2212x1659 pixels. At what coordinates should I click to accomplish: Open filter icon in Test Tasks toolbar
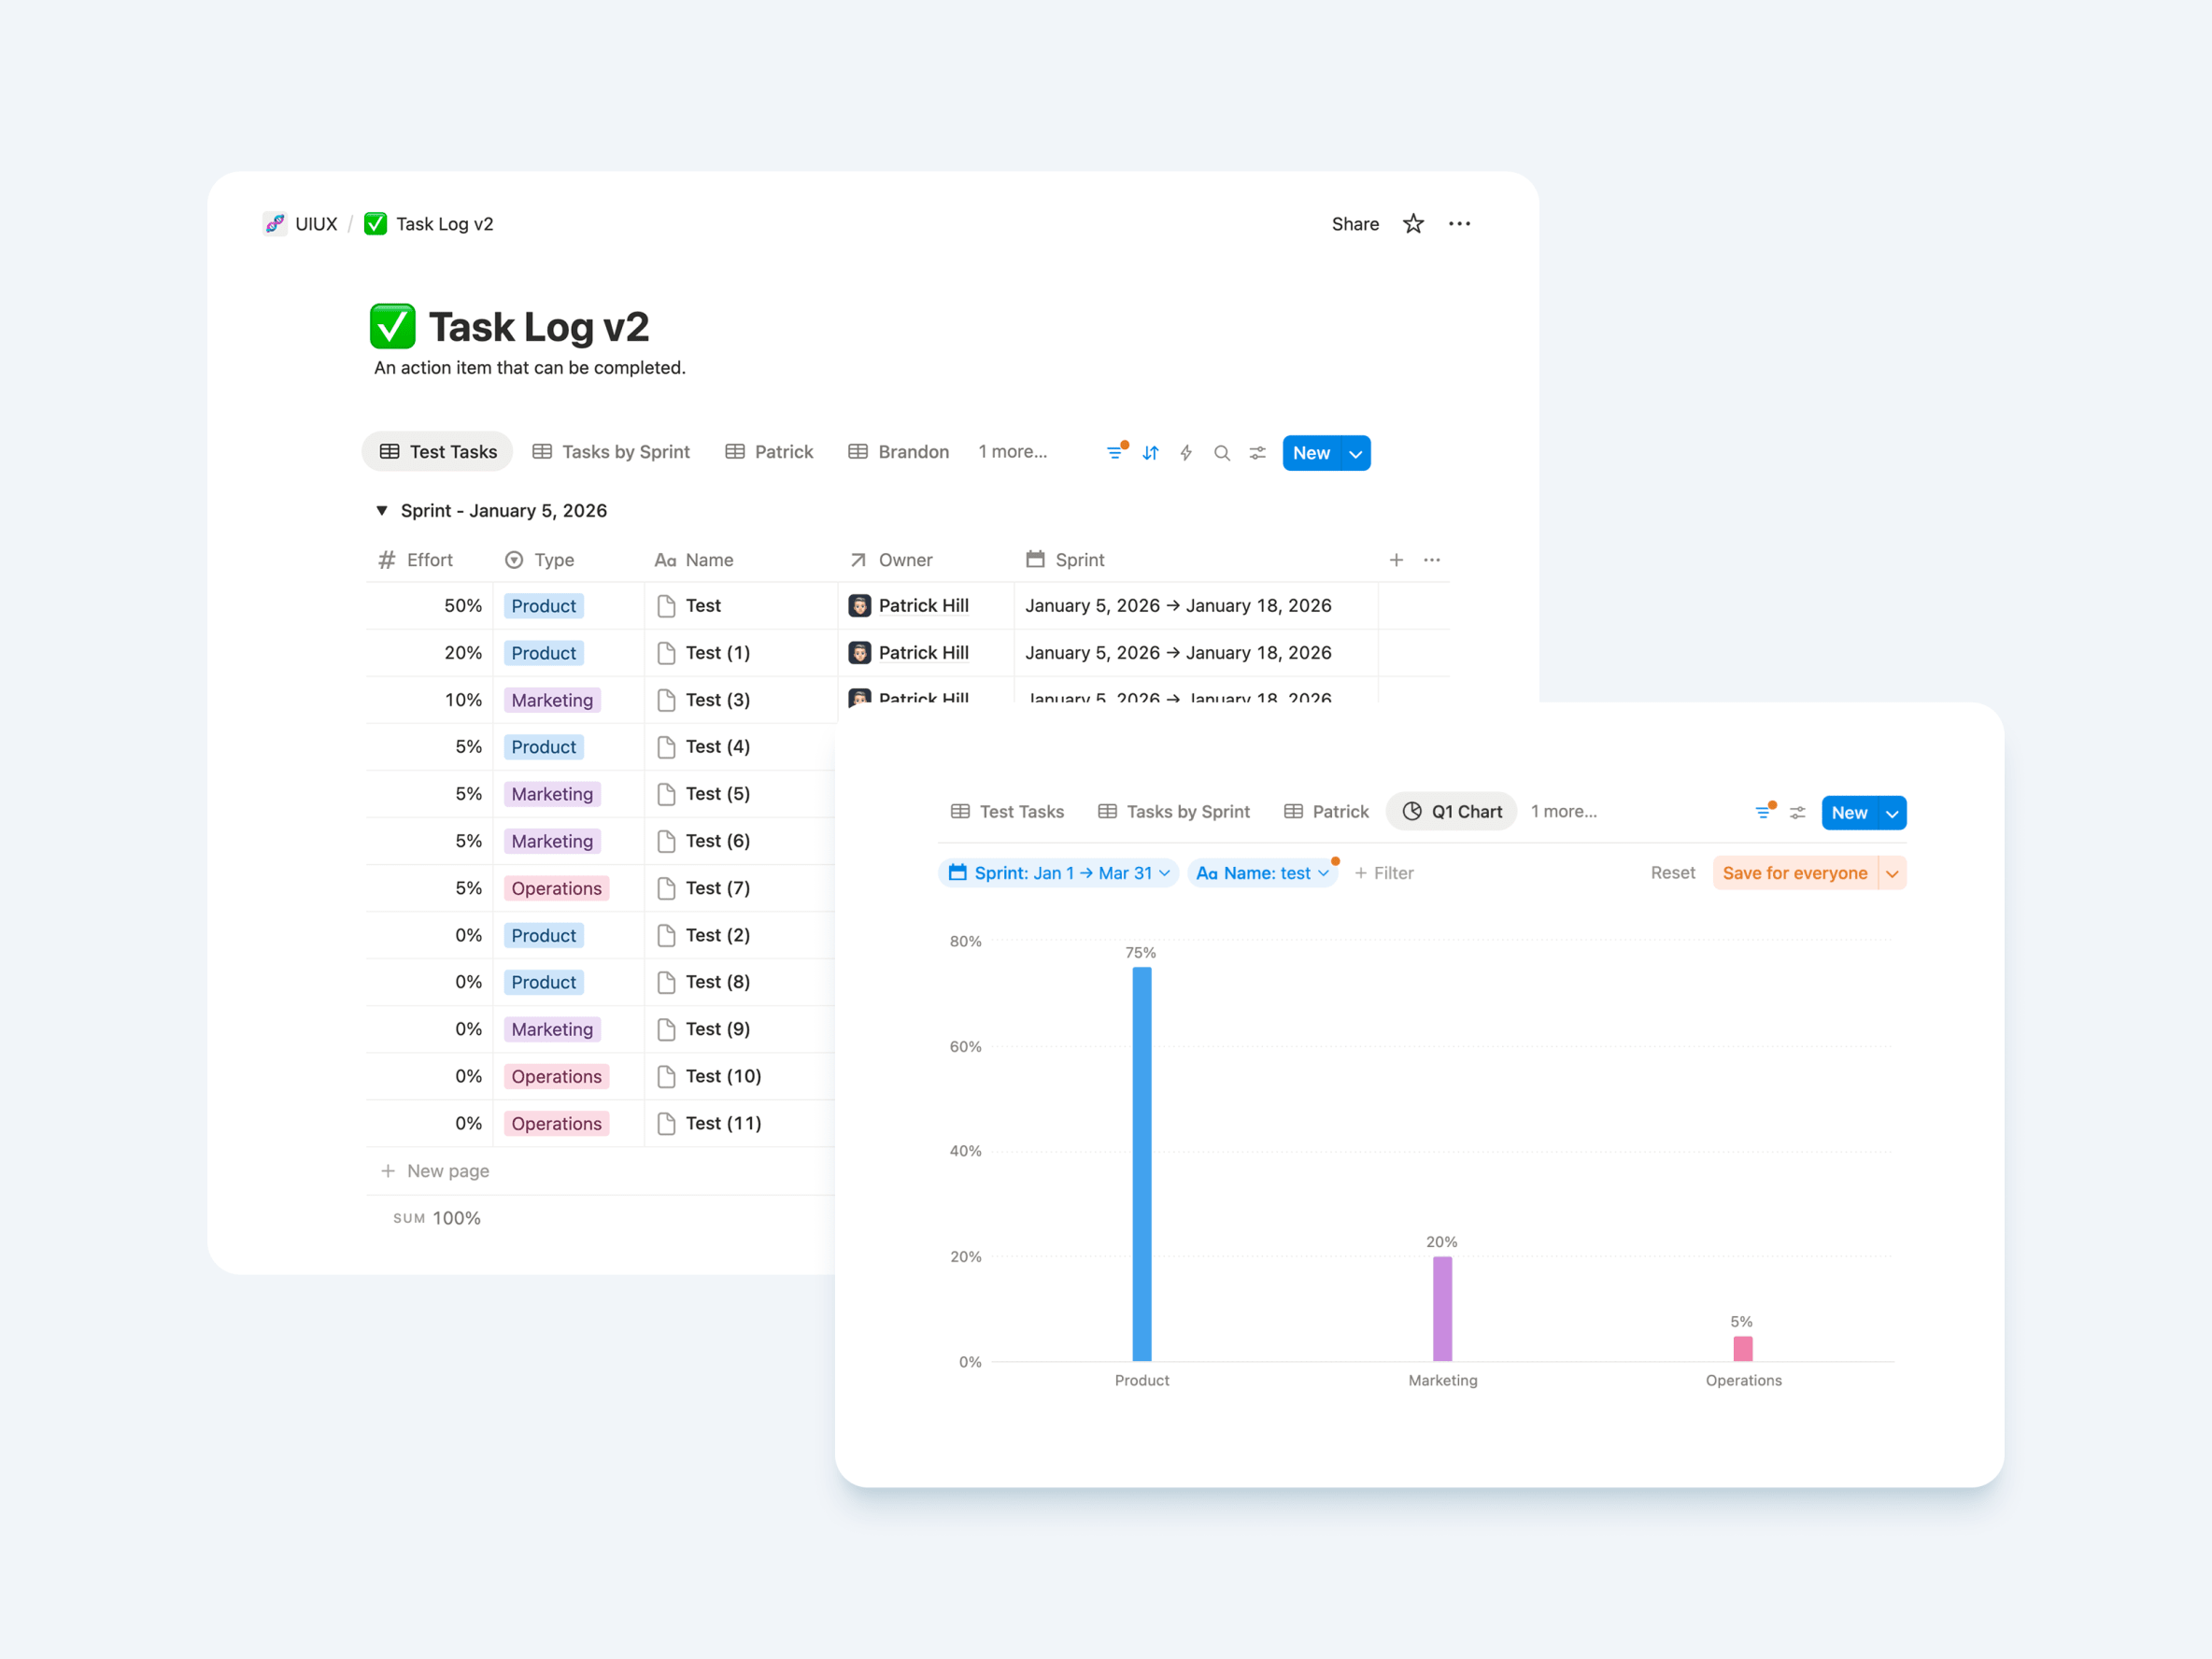click(1115, 453)
